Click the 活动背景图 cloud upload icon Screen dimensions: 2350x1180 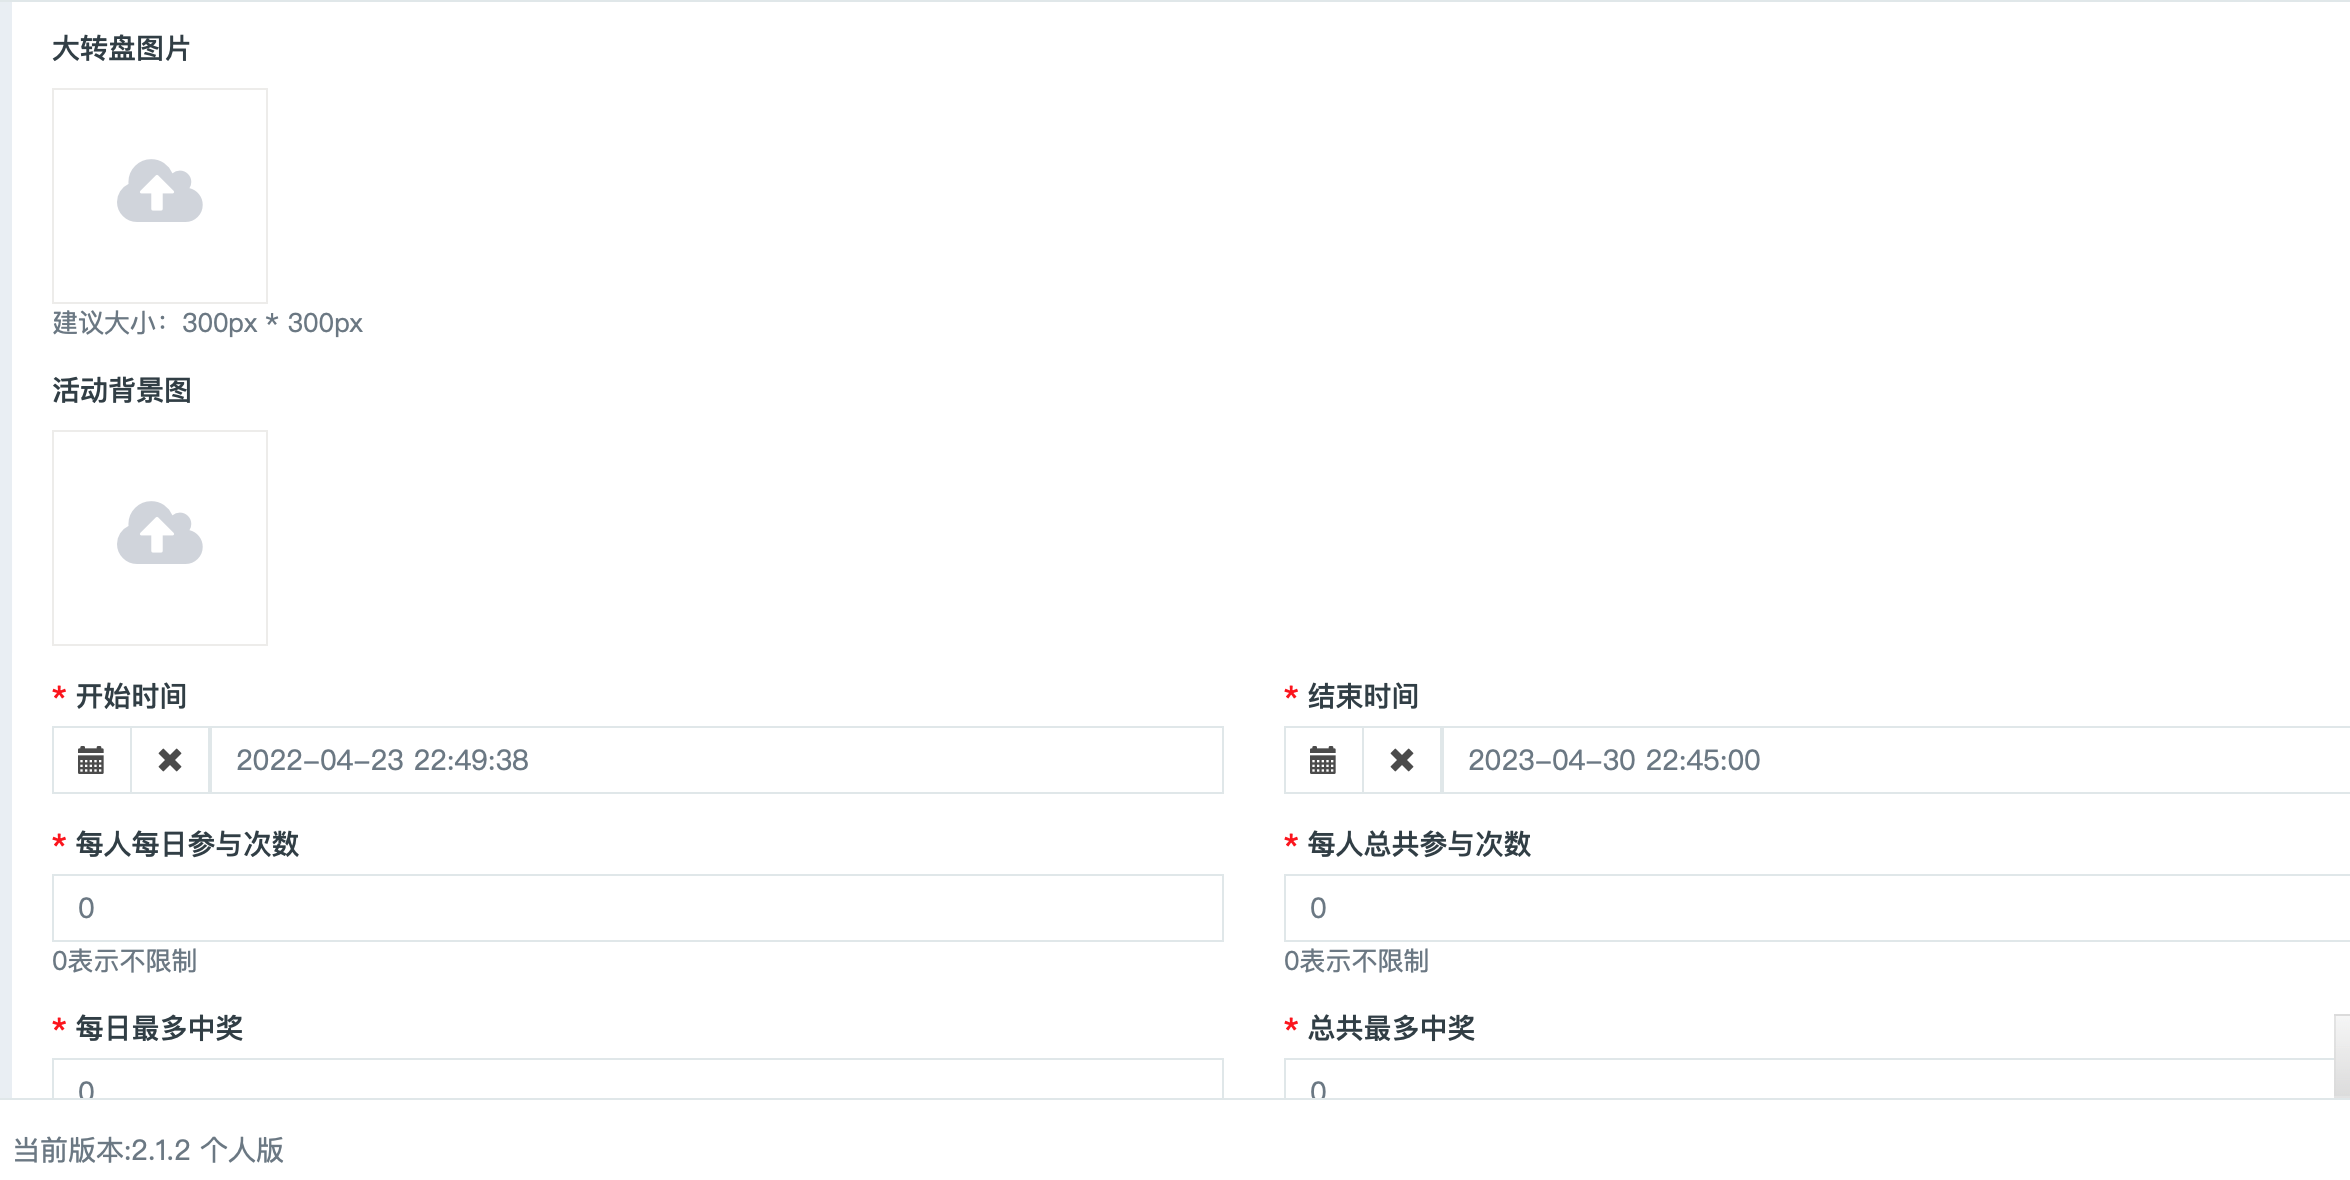(x=160, y=535)
